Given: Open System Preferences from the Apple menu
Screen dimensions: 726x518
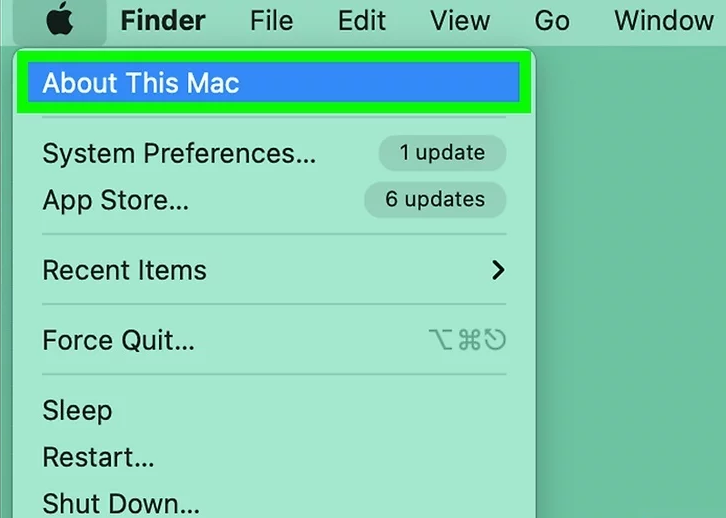Looking at the screenshot, I should pyautogui.click(x=274, y=153).
